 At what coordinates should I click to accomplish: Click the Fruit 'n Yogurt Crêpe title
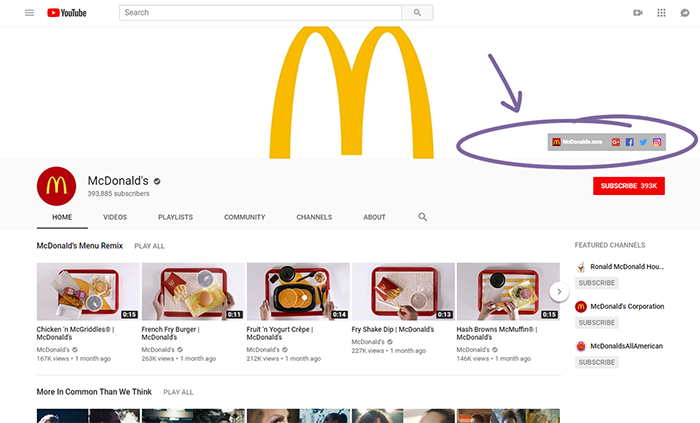(280, 333)
